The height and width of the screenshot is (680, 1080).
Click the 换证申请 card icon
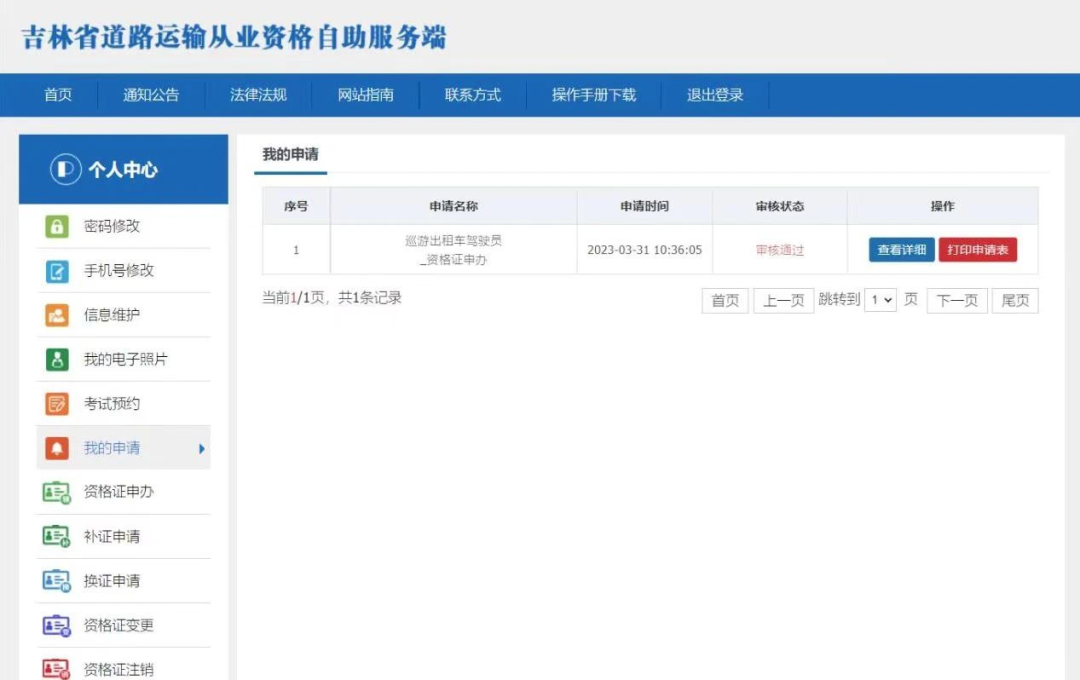[57, 581]
